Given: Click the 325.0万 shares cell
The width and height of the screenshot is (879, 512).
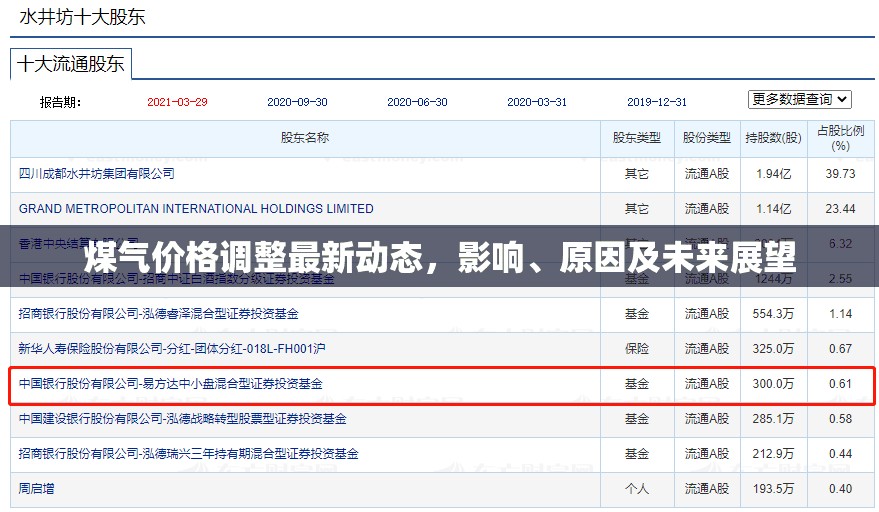Looking at the screenshot, I should coord(774,349).
